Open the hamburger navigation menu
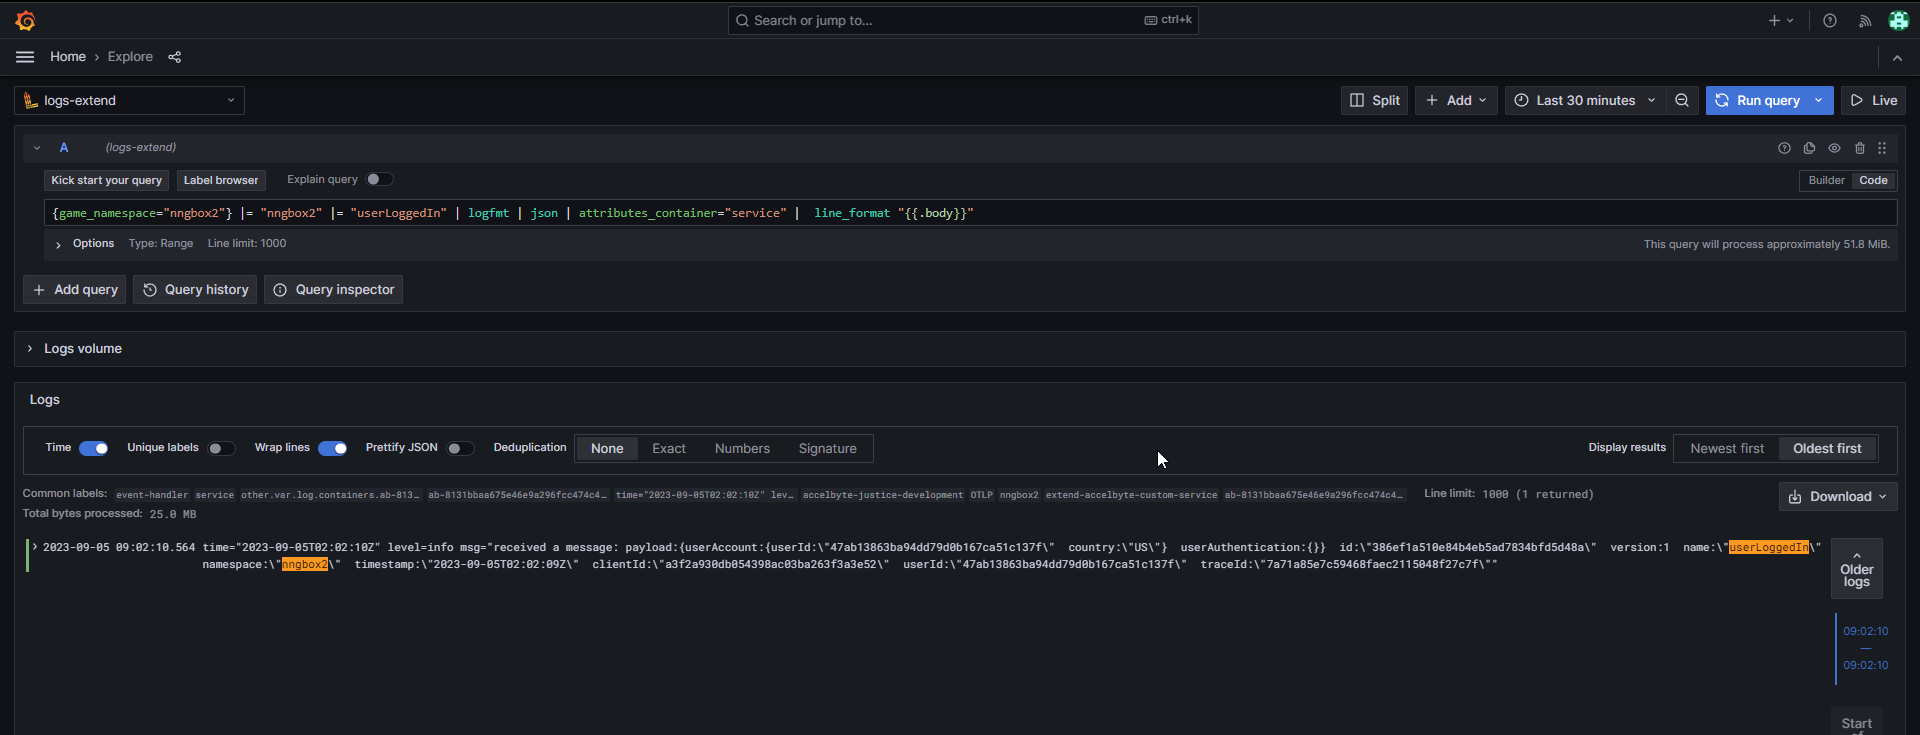Screen dimensions: 1920x735 pyautogui.click(x=25, y=57)
